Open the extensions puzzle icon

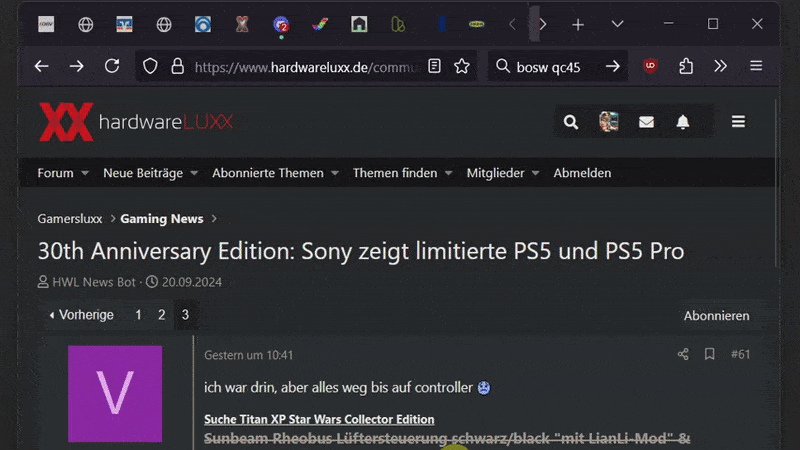pos(686,66)
